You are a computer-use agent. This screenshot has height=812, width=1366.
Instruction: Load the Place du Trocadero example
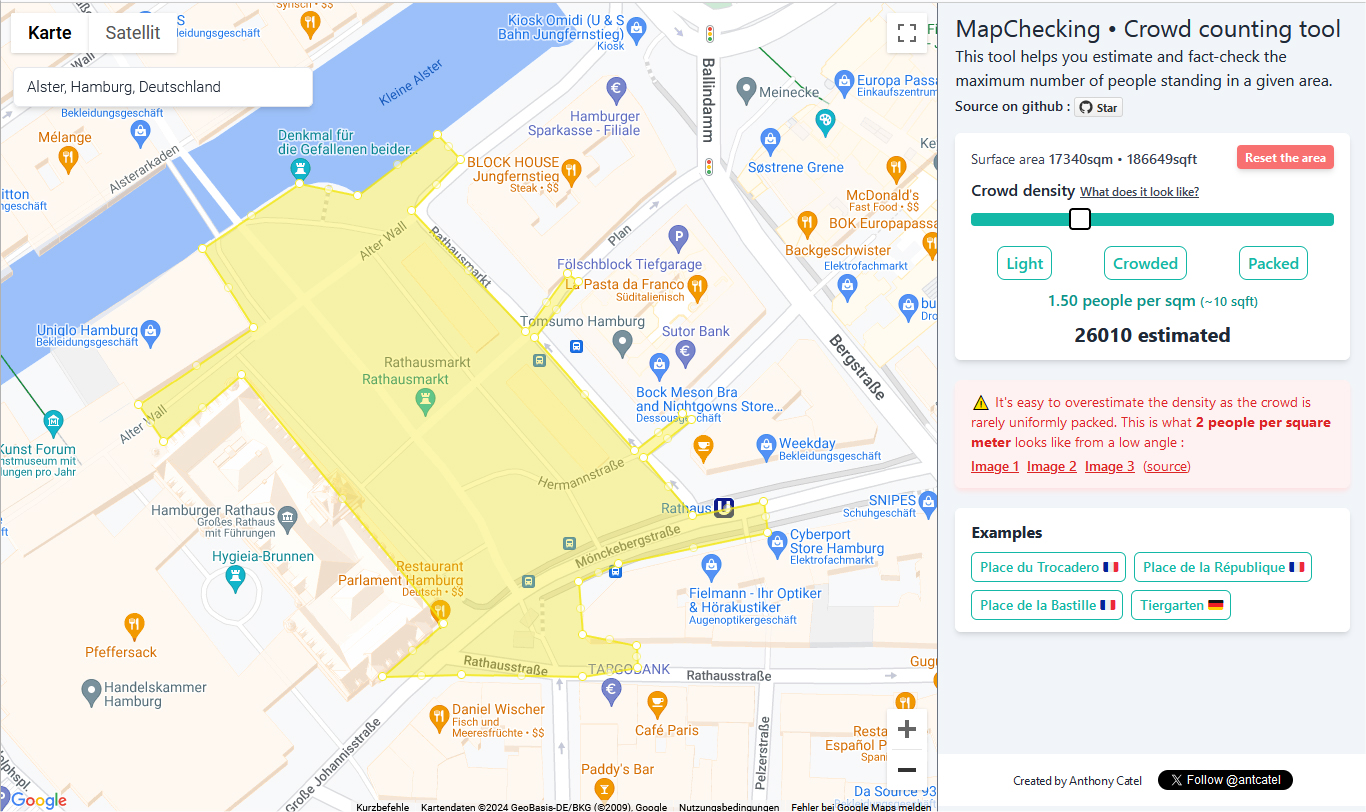tap(1048, 567)
